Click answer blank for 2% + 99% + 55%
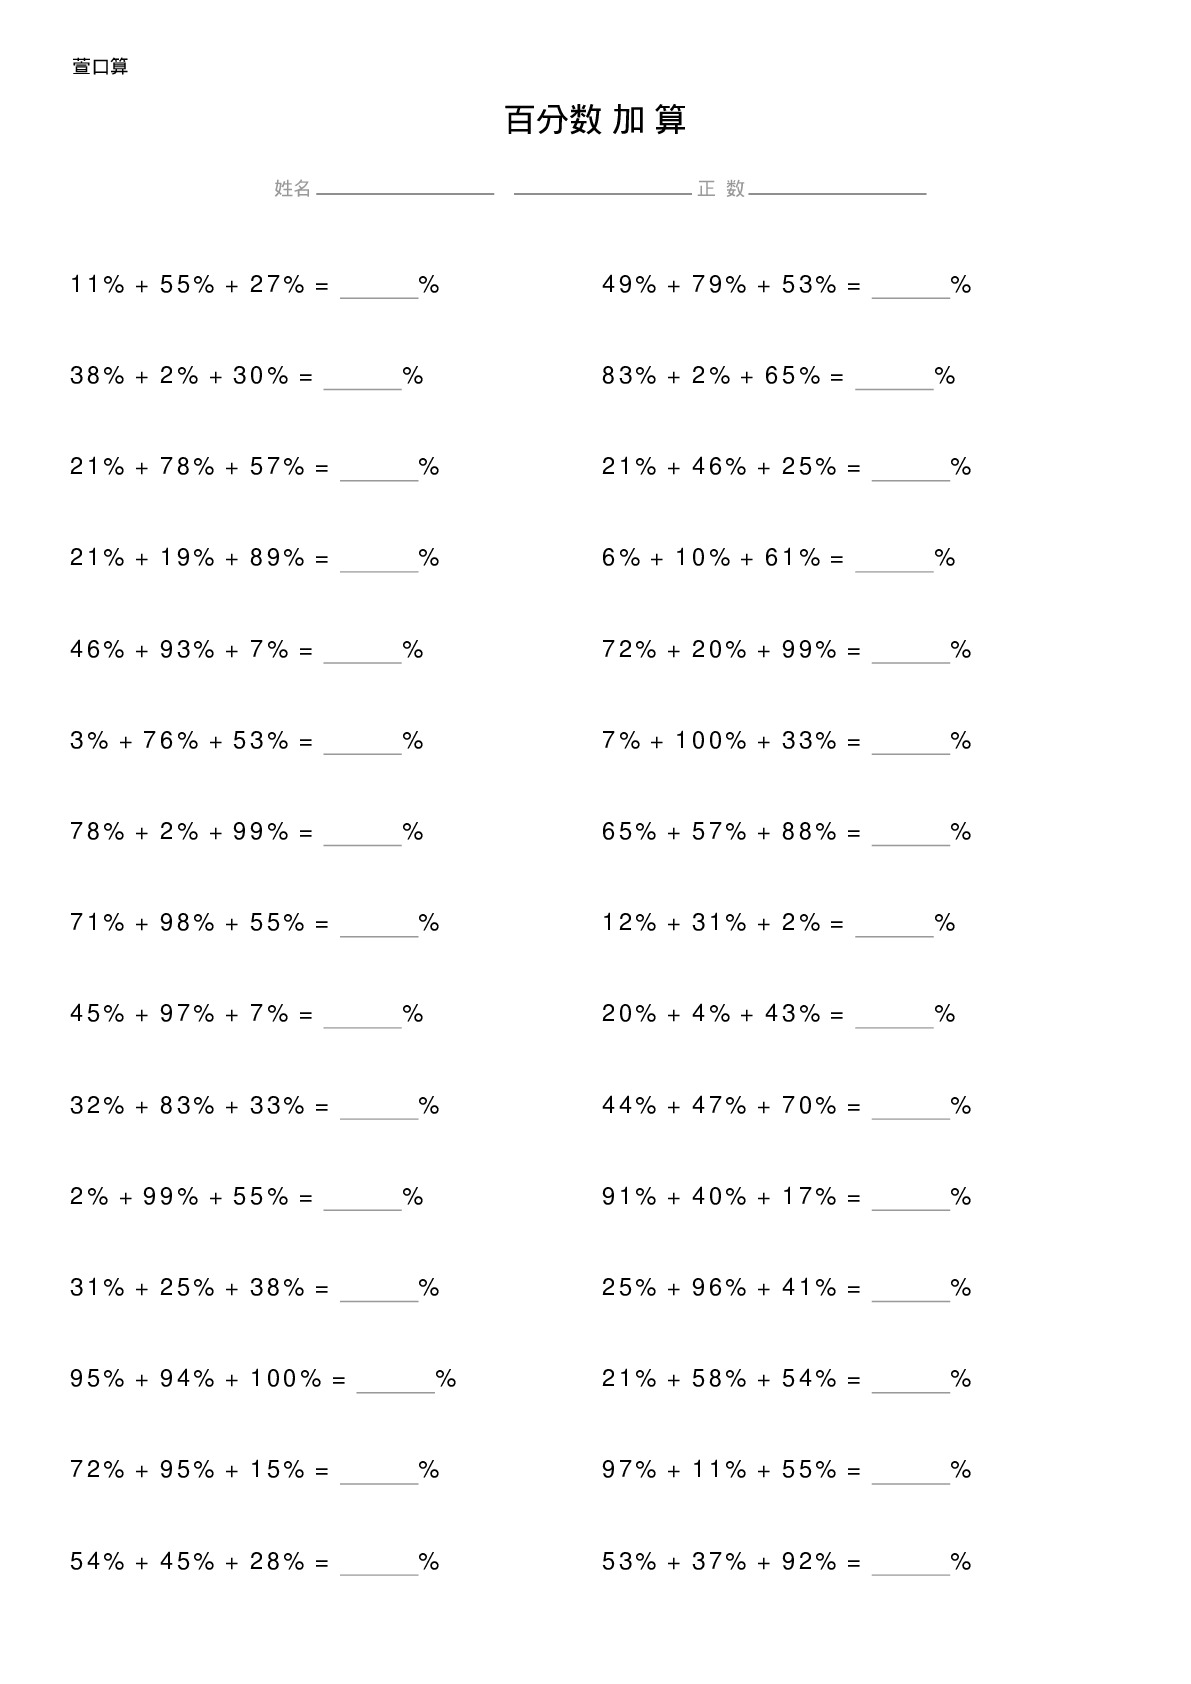Image resolution: width=1191 pixels, height=1684 pixels. 362,1199
